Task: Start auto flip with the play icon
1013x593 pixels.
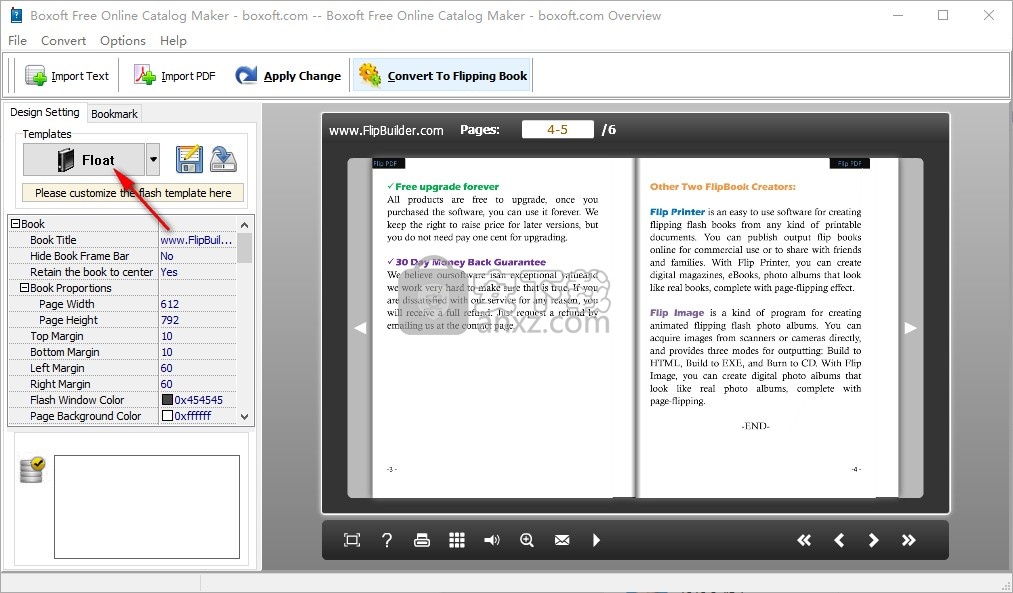Action: [x=596, y=540]
